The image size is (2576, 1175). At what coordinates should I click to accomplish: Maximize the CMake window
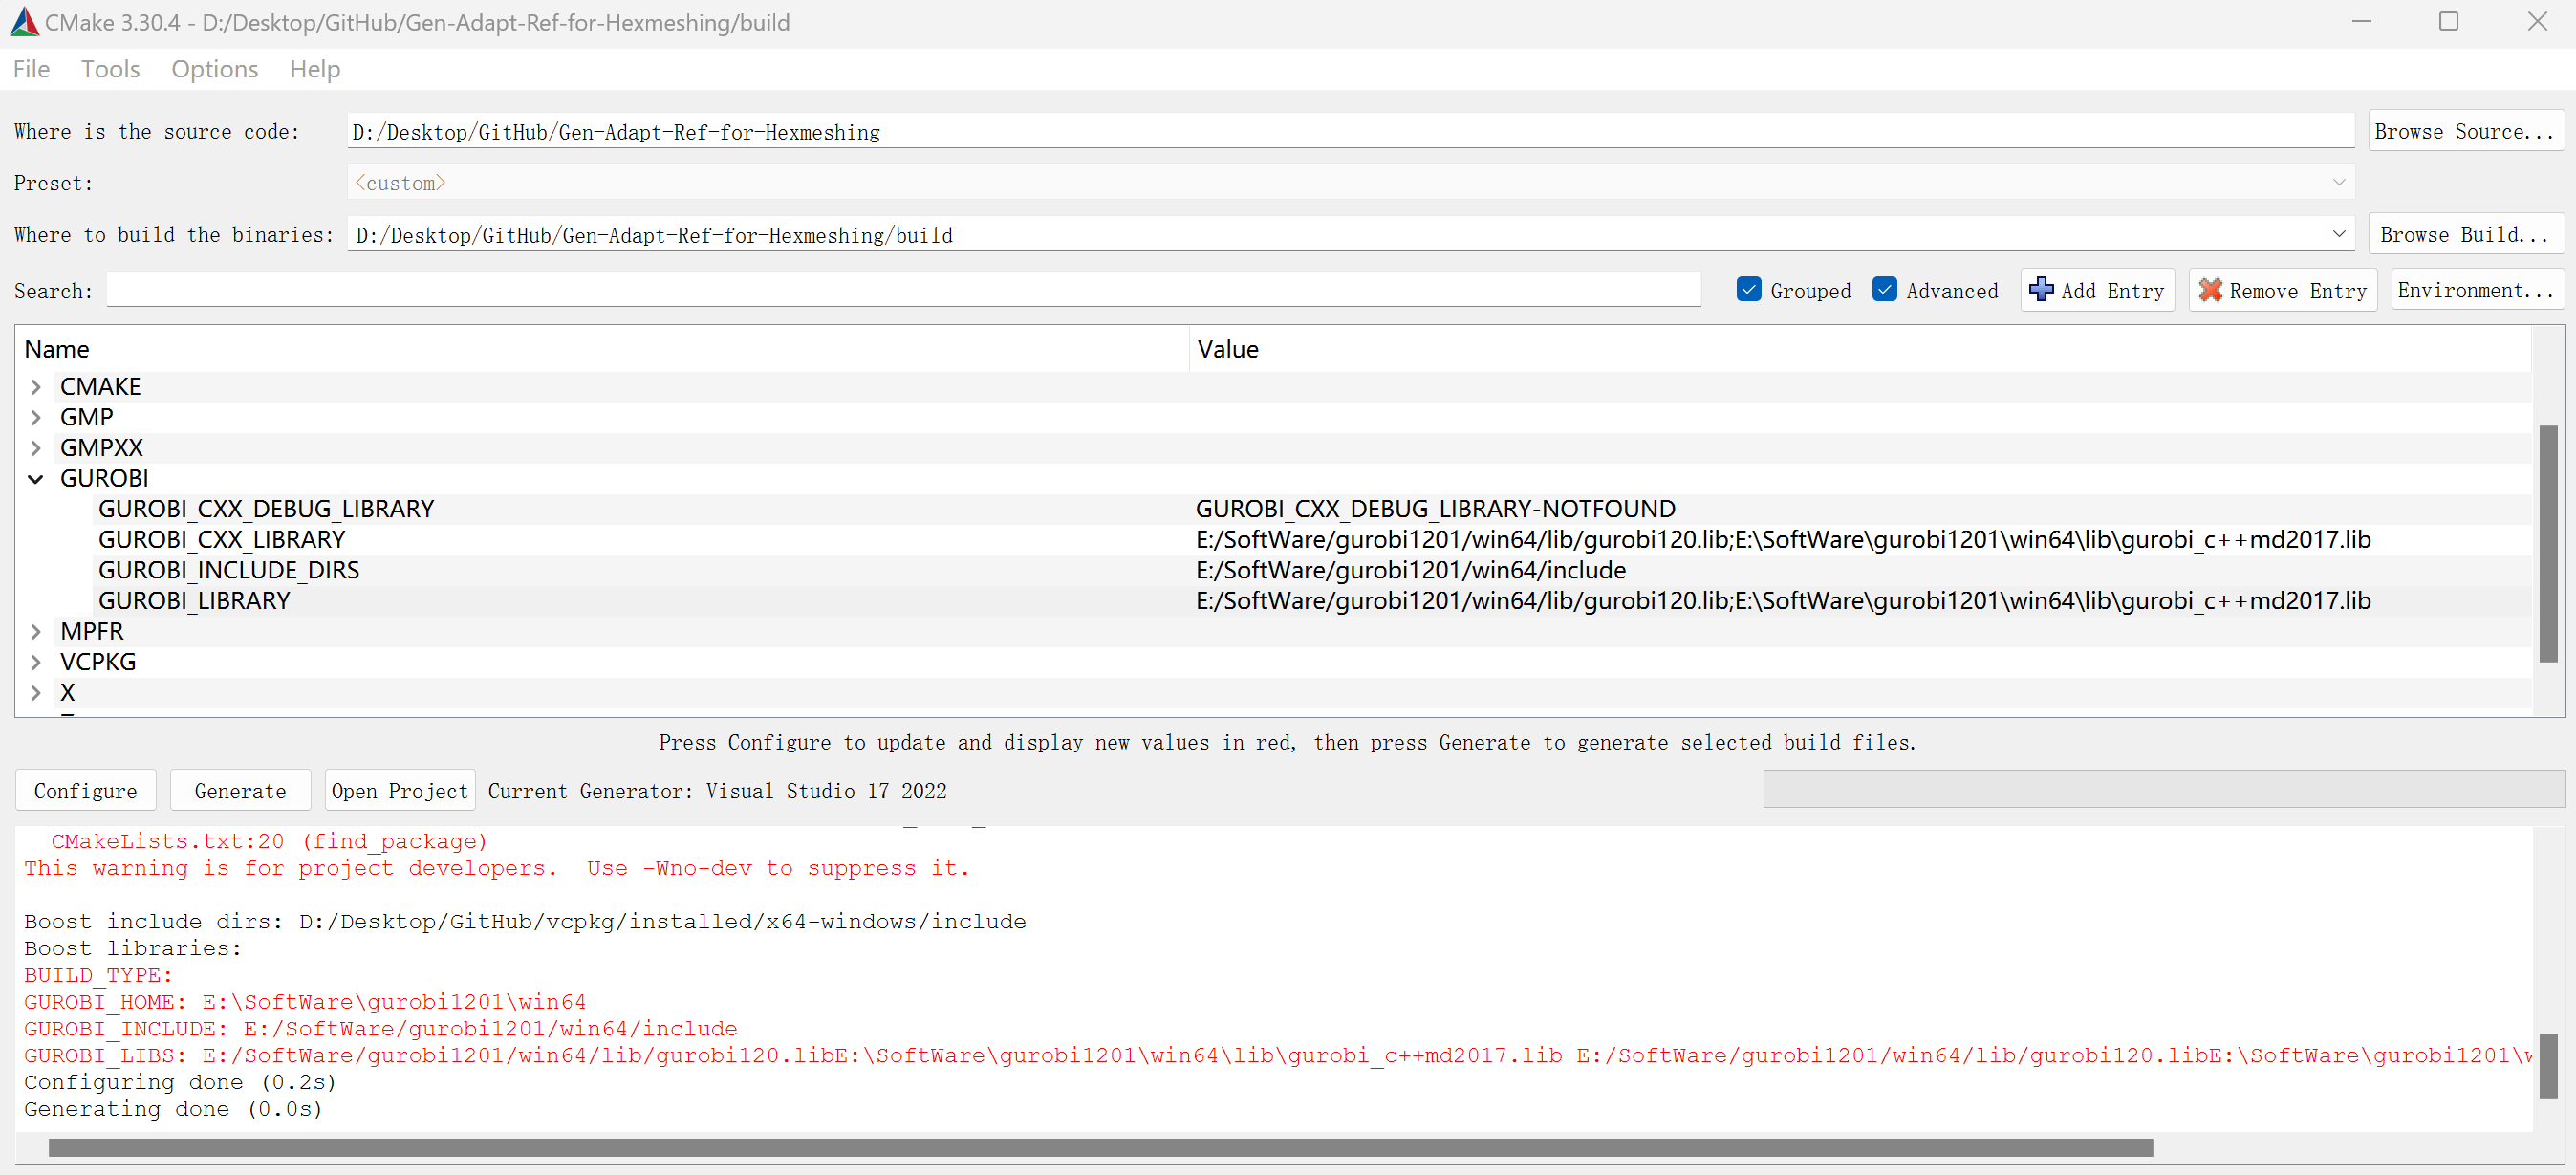[2448, 22]
